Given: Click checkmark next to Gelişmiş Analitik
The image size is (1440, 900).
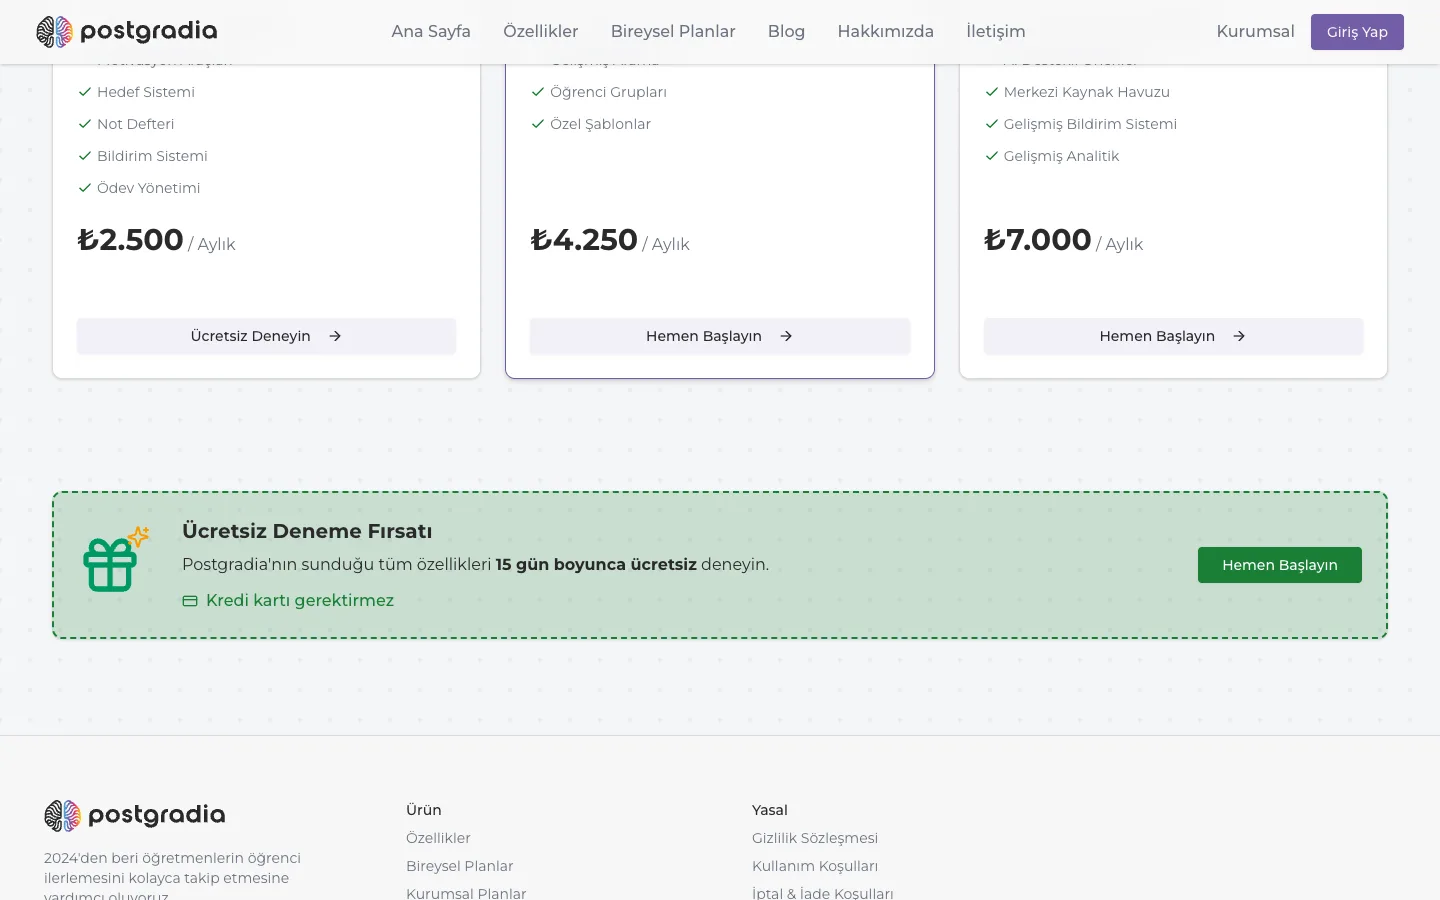Looking at the screenshot, I should pyautogui.click(x=992, y=156).
